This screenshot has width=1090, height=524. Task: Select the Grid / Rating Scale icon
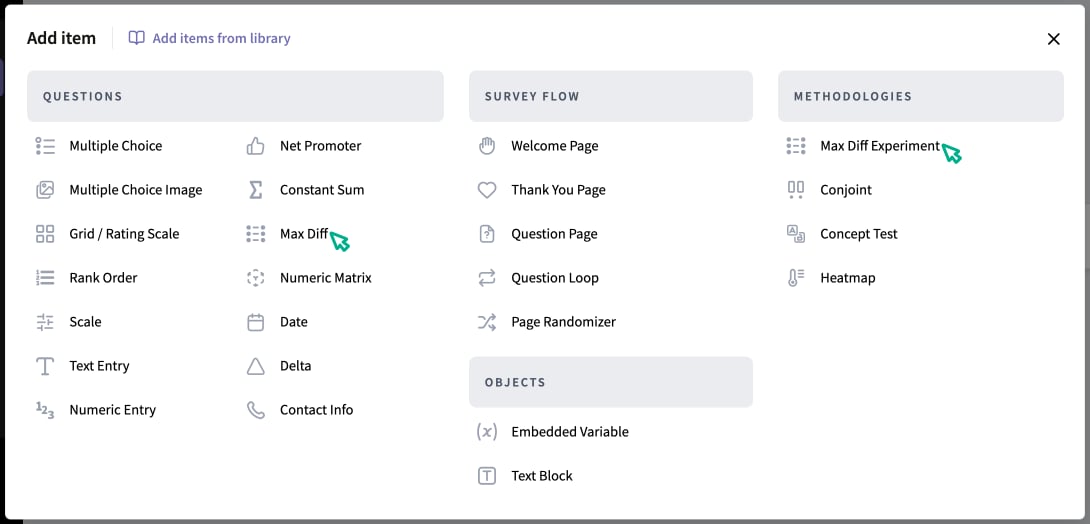coord(45,234)
